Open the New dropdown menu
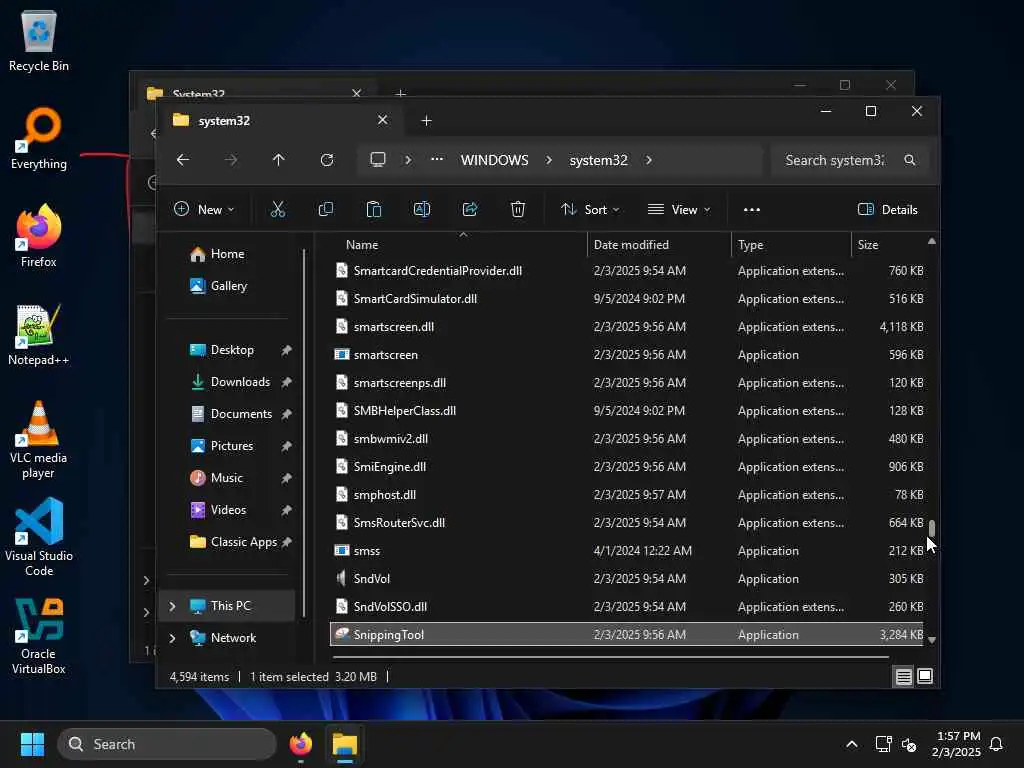The image size is (1024, 768). click(204, 210)
